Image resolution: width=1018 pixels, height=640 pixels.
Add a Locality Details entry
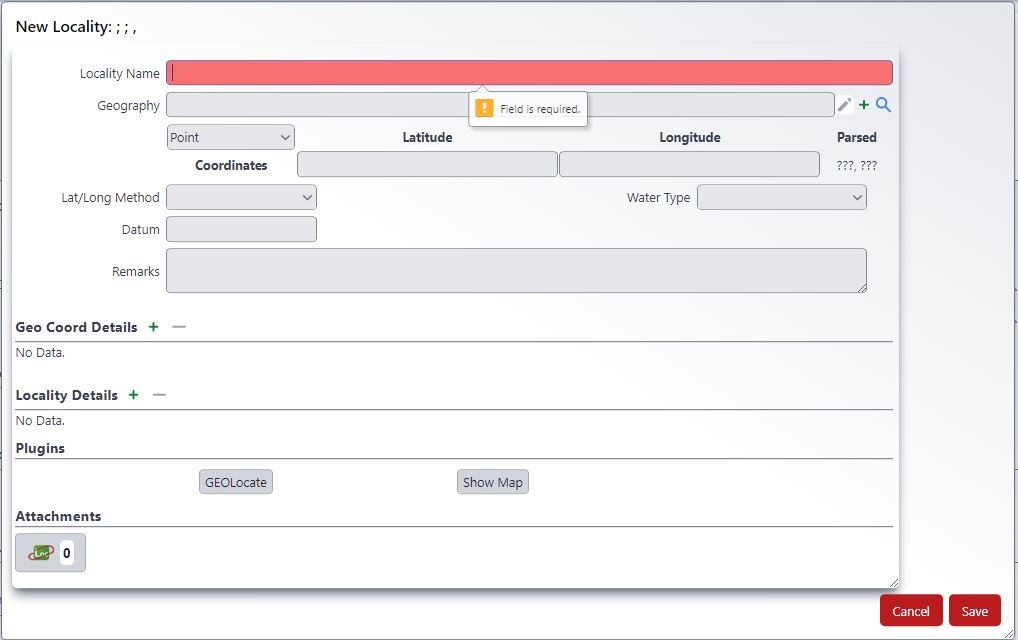coord(133,395)
